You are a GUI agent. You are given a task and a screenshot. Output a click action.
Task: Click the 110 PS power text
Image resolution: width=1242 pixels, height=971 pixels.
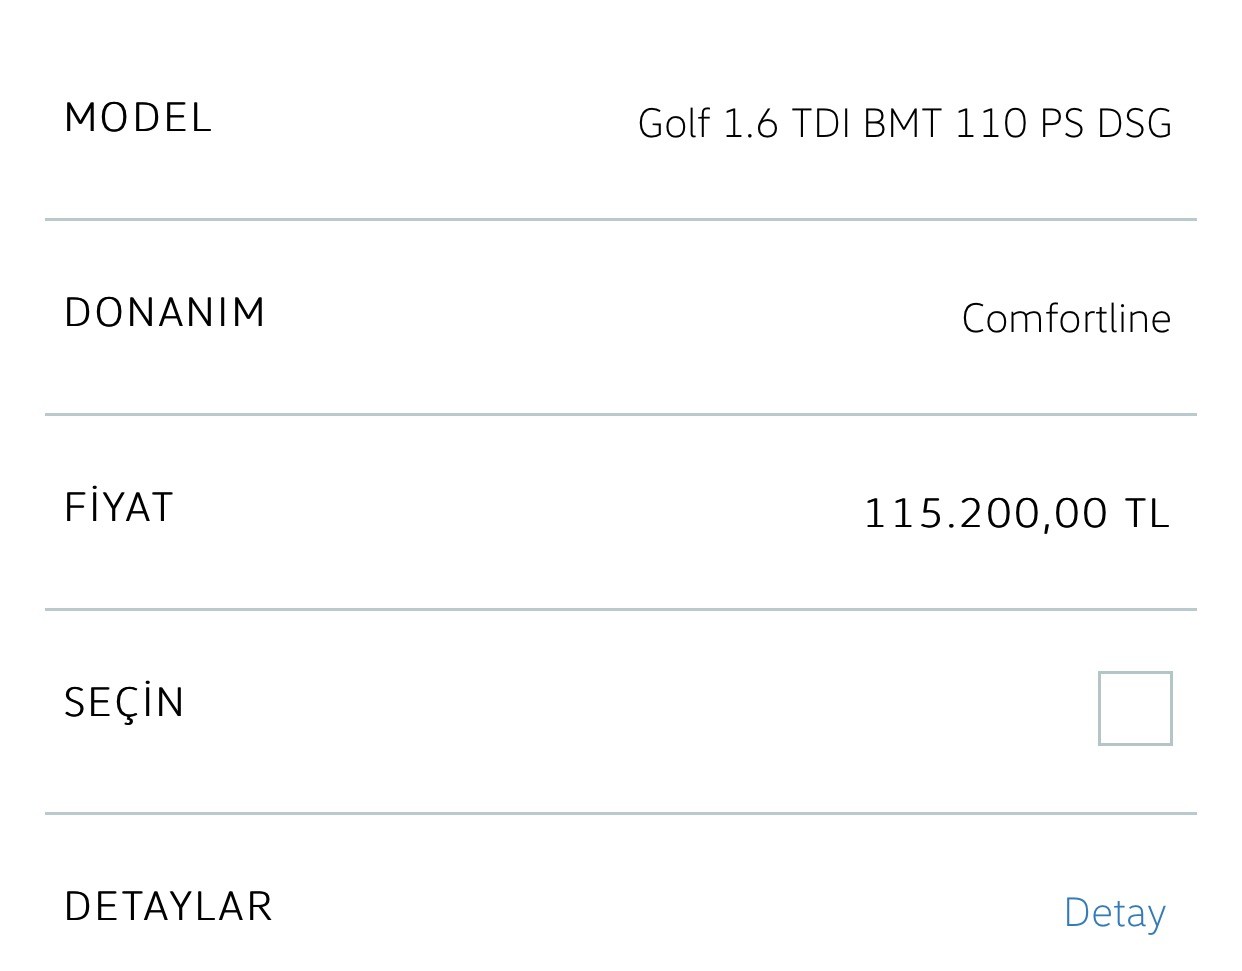[x=1019, y=123]
